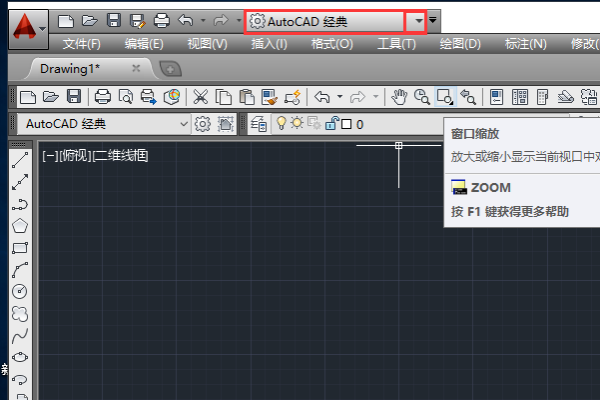This screenshot has height=400, width=600.
Task: Select the Polyline tool
Action: point(20,204)
